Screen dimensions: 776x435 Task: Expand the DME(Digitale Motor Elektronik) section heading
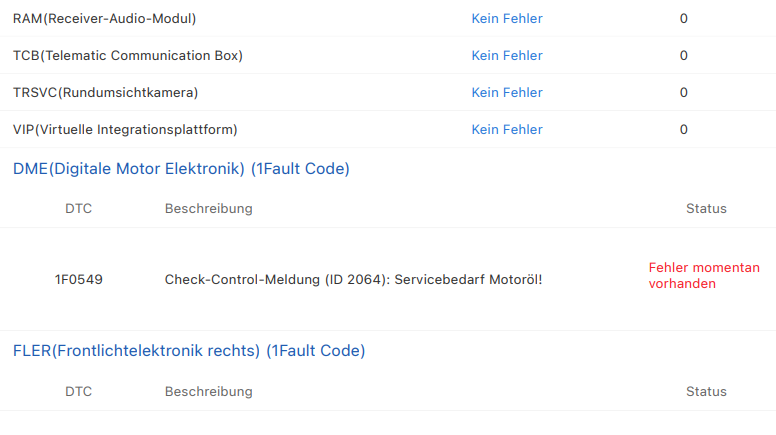(x=181, y=169)
